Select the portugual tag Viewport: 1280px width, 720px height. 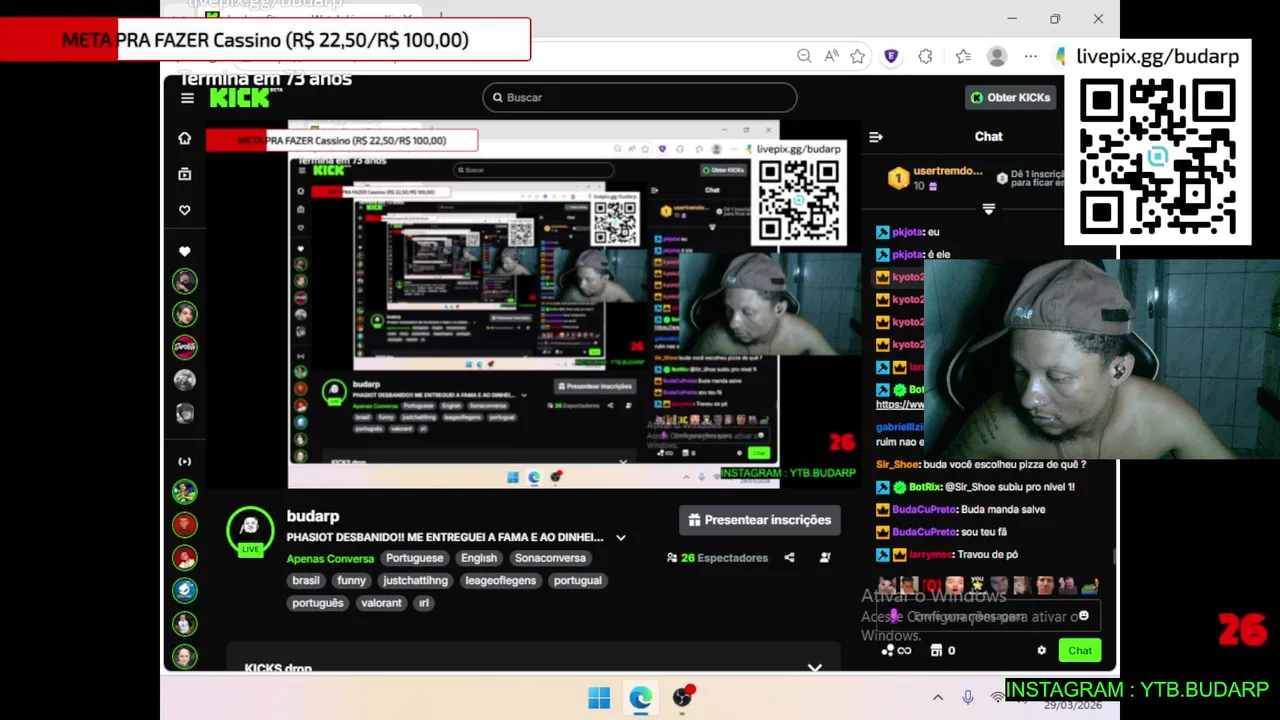coord(578,580)
